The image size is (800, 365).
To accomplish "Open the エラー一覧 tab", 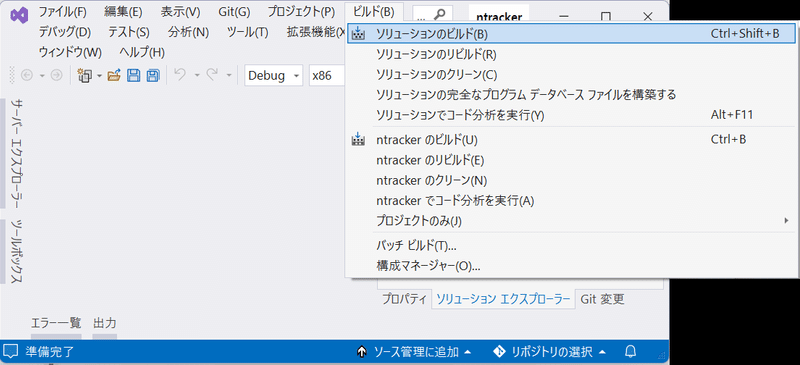I will pos(56,323).
